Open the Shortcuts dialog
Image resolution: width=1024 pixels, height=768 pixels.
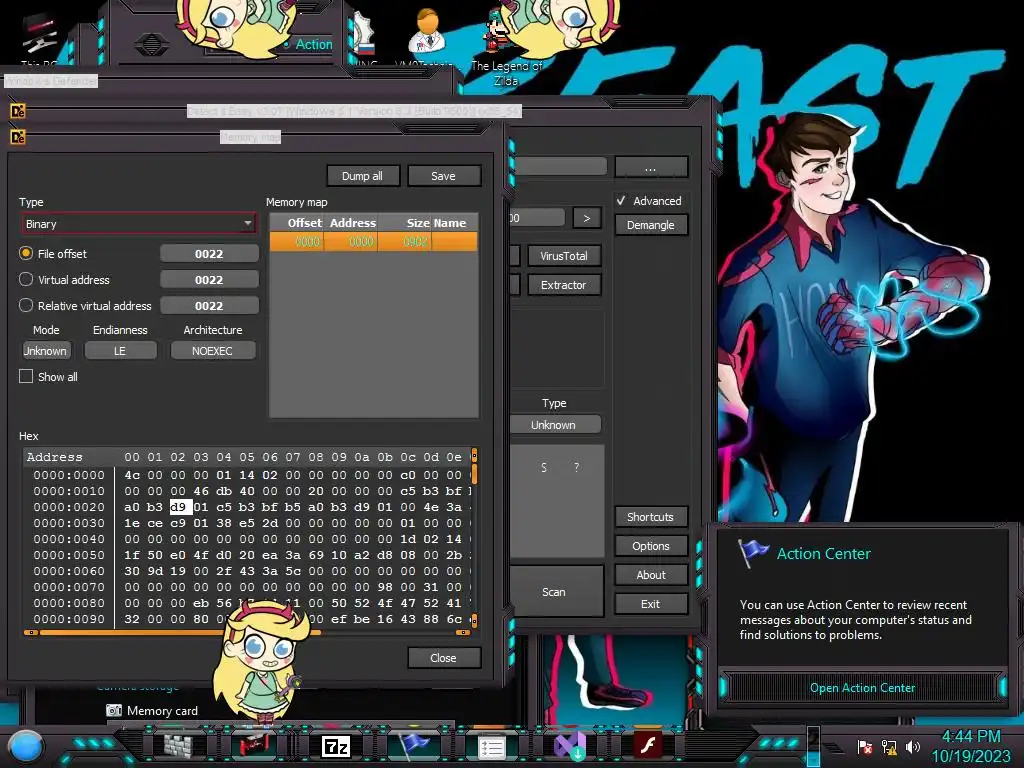pos(650,517)
